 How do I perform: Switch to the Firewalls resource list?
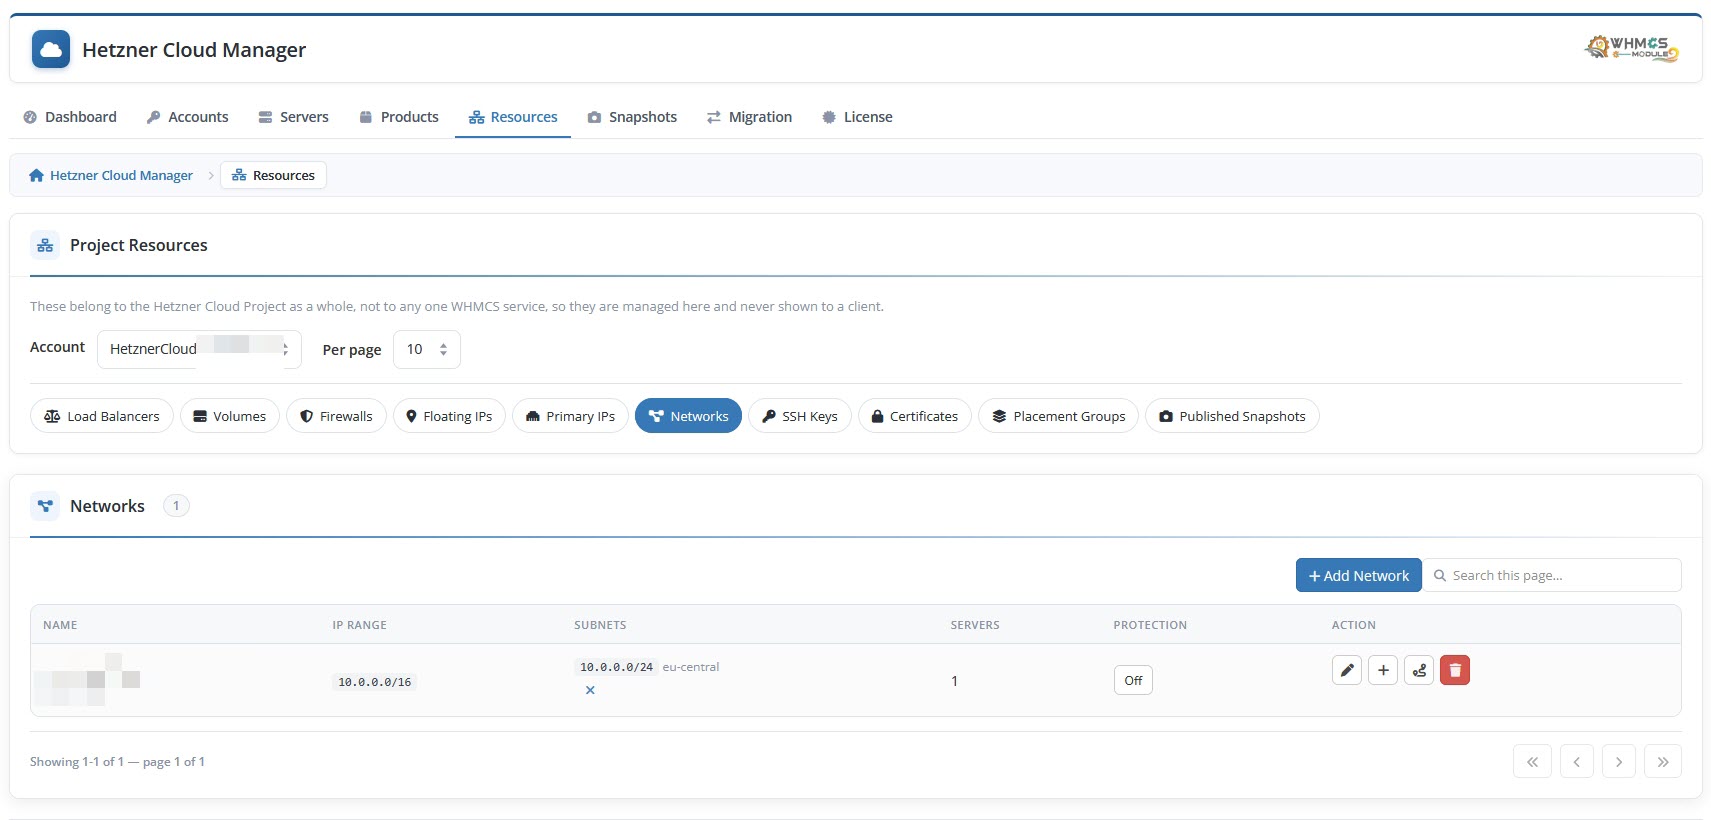click(x=336, y=416)
